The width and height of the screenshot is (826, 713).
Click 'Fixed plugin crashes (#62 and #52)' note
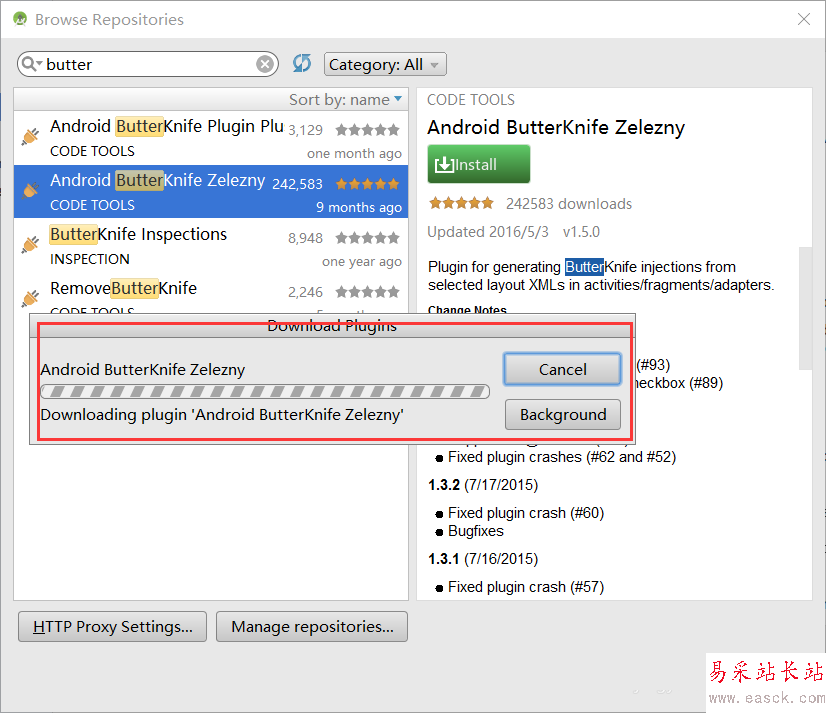[x=562, y=457]
